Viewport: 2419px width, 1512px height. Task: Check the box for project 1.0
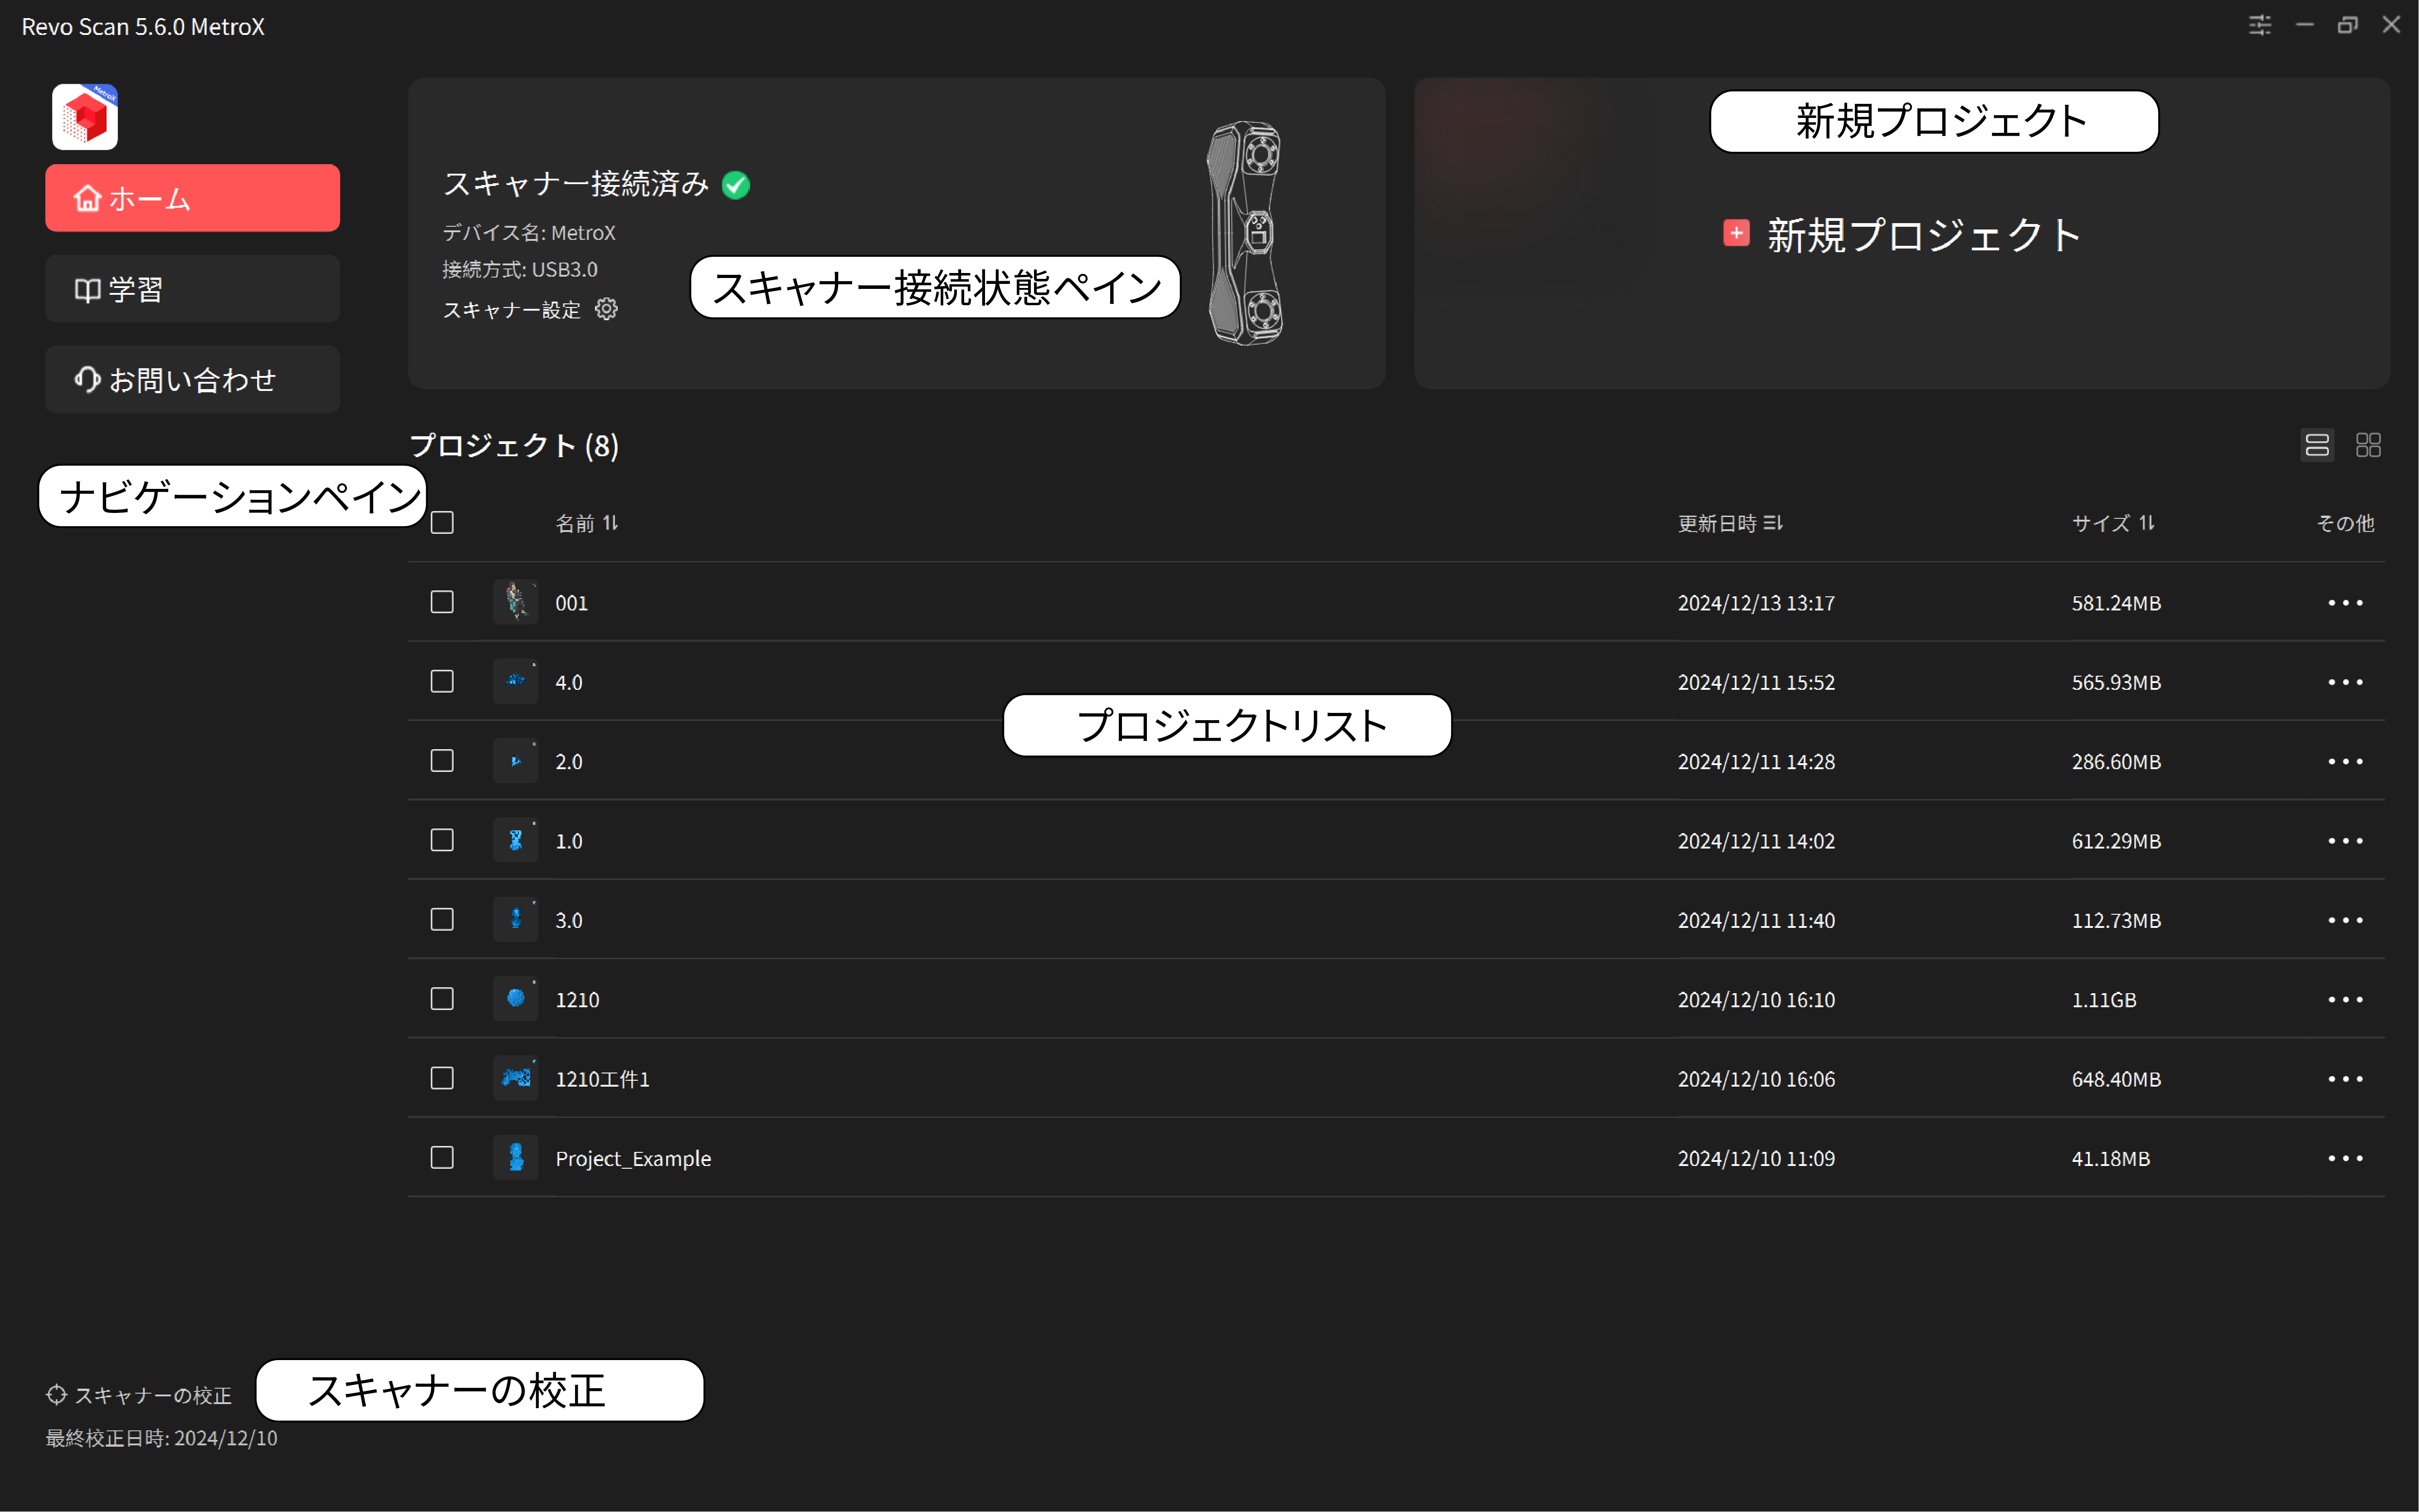coord(442,840)
